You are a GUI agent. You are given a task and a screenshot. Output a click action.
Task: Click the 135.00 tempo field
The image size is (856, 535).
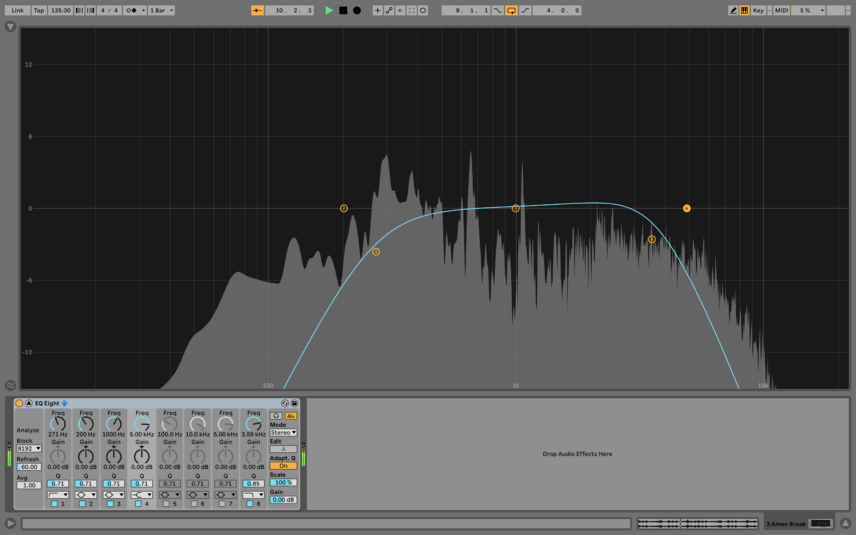tap(61, 10)
